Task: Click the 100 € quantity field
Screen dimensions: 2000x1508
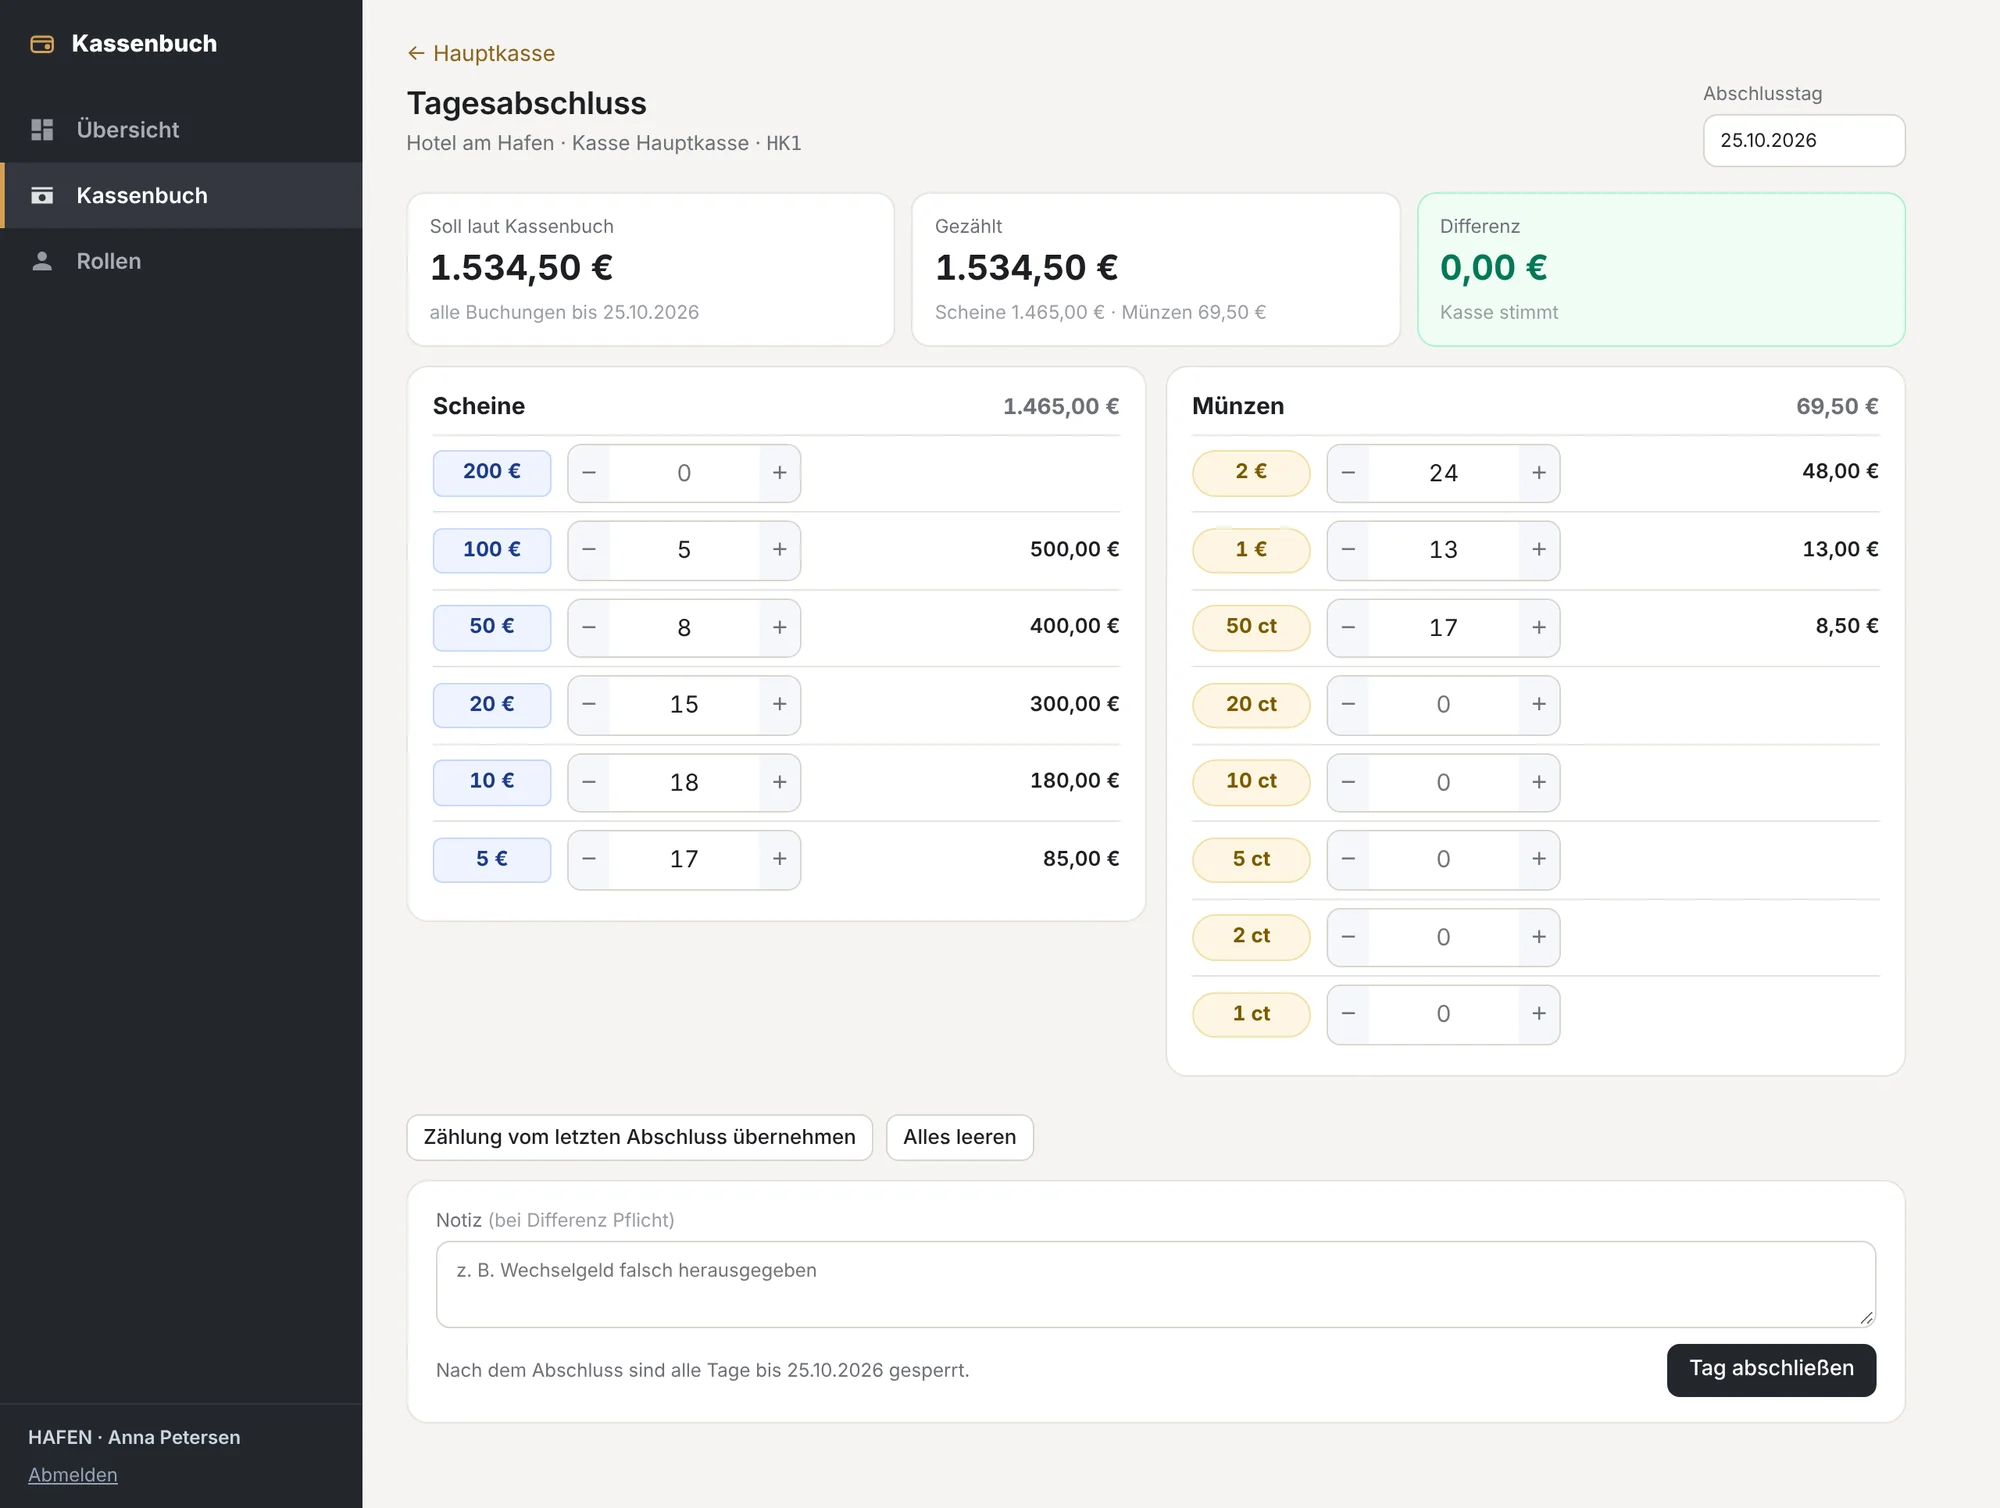Action: tap(684, 550)
